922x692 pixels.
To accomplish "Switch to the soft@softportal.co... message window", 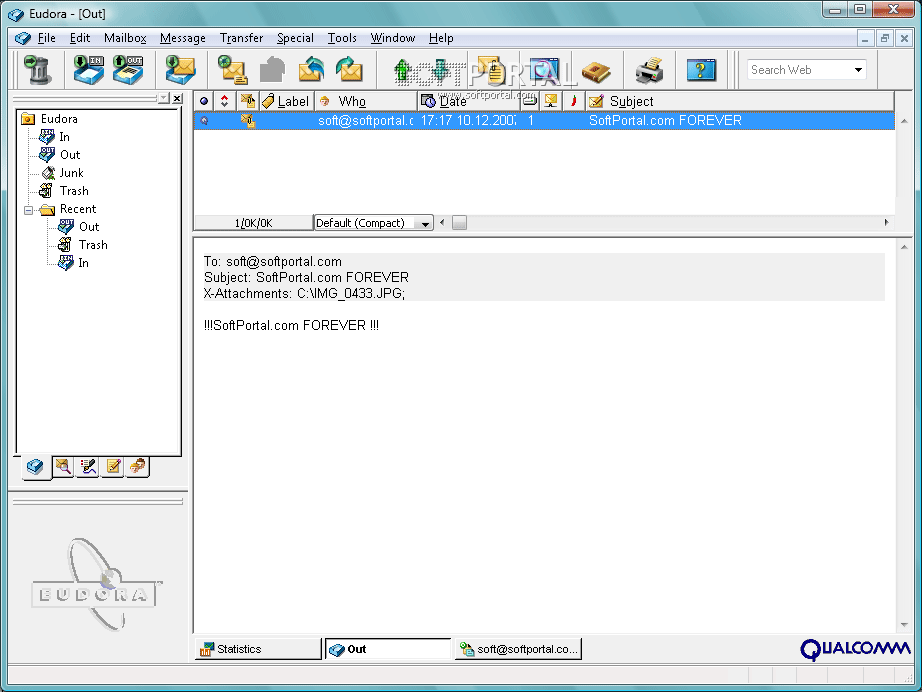I will (518, 649).
